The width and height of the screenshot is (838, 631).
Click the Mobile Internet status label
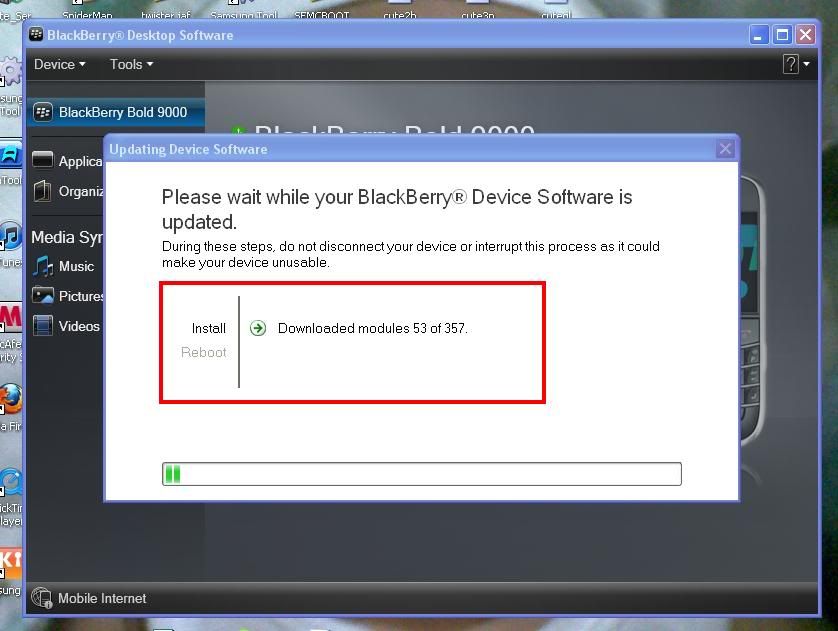102,598
